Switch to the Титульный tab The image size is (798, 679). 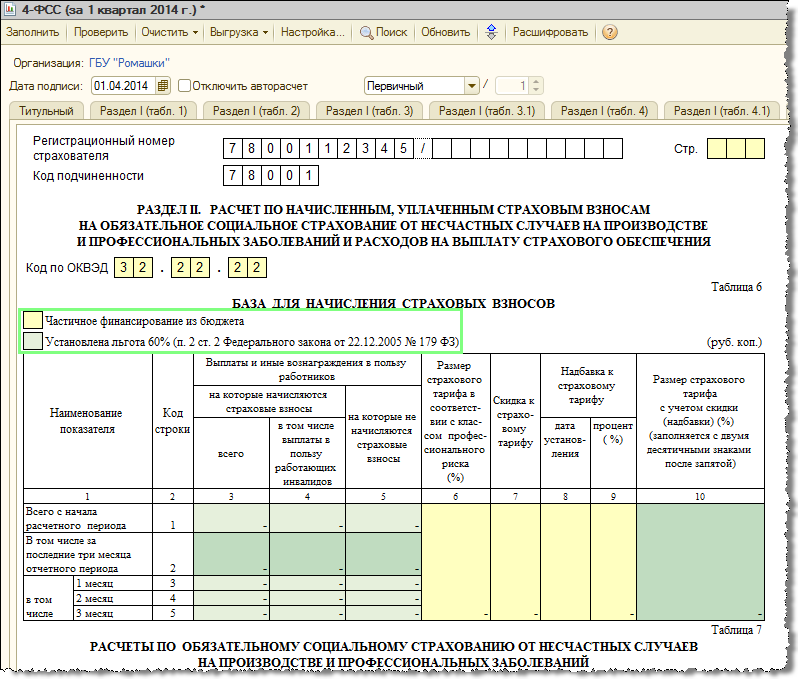(46, 111)
